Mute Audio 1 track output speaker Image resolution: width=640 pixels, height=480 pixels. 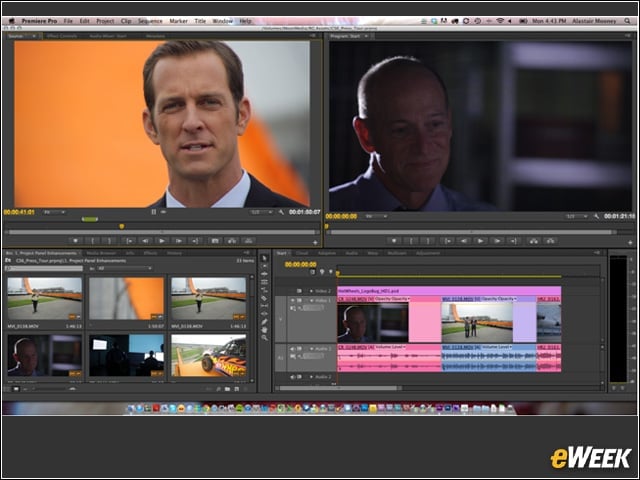coord(292,349)
